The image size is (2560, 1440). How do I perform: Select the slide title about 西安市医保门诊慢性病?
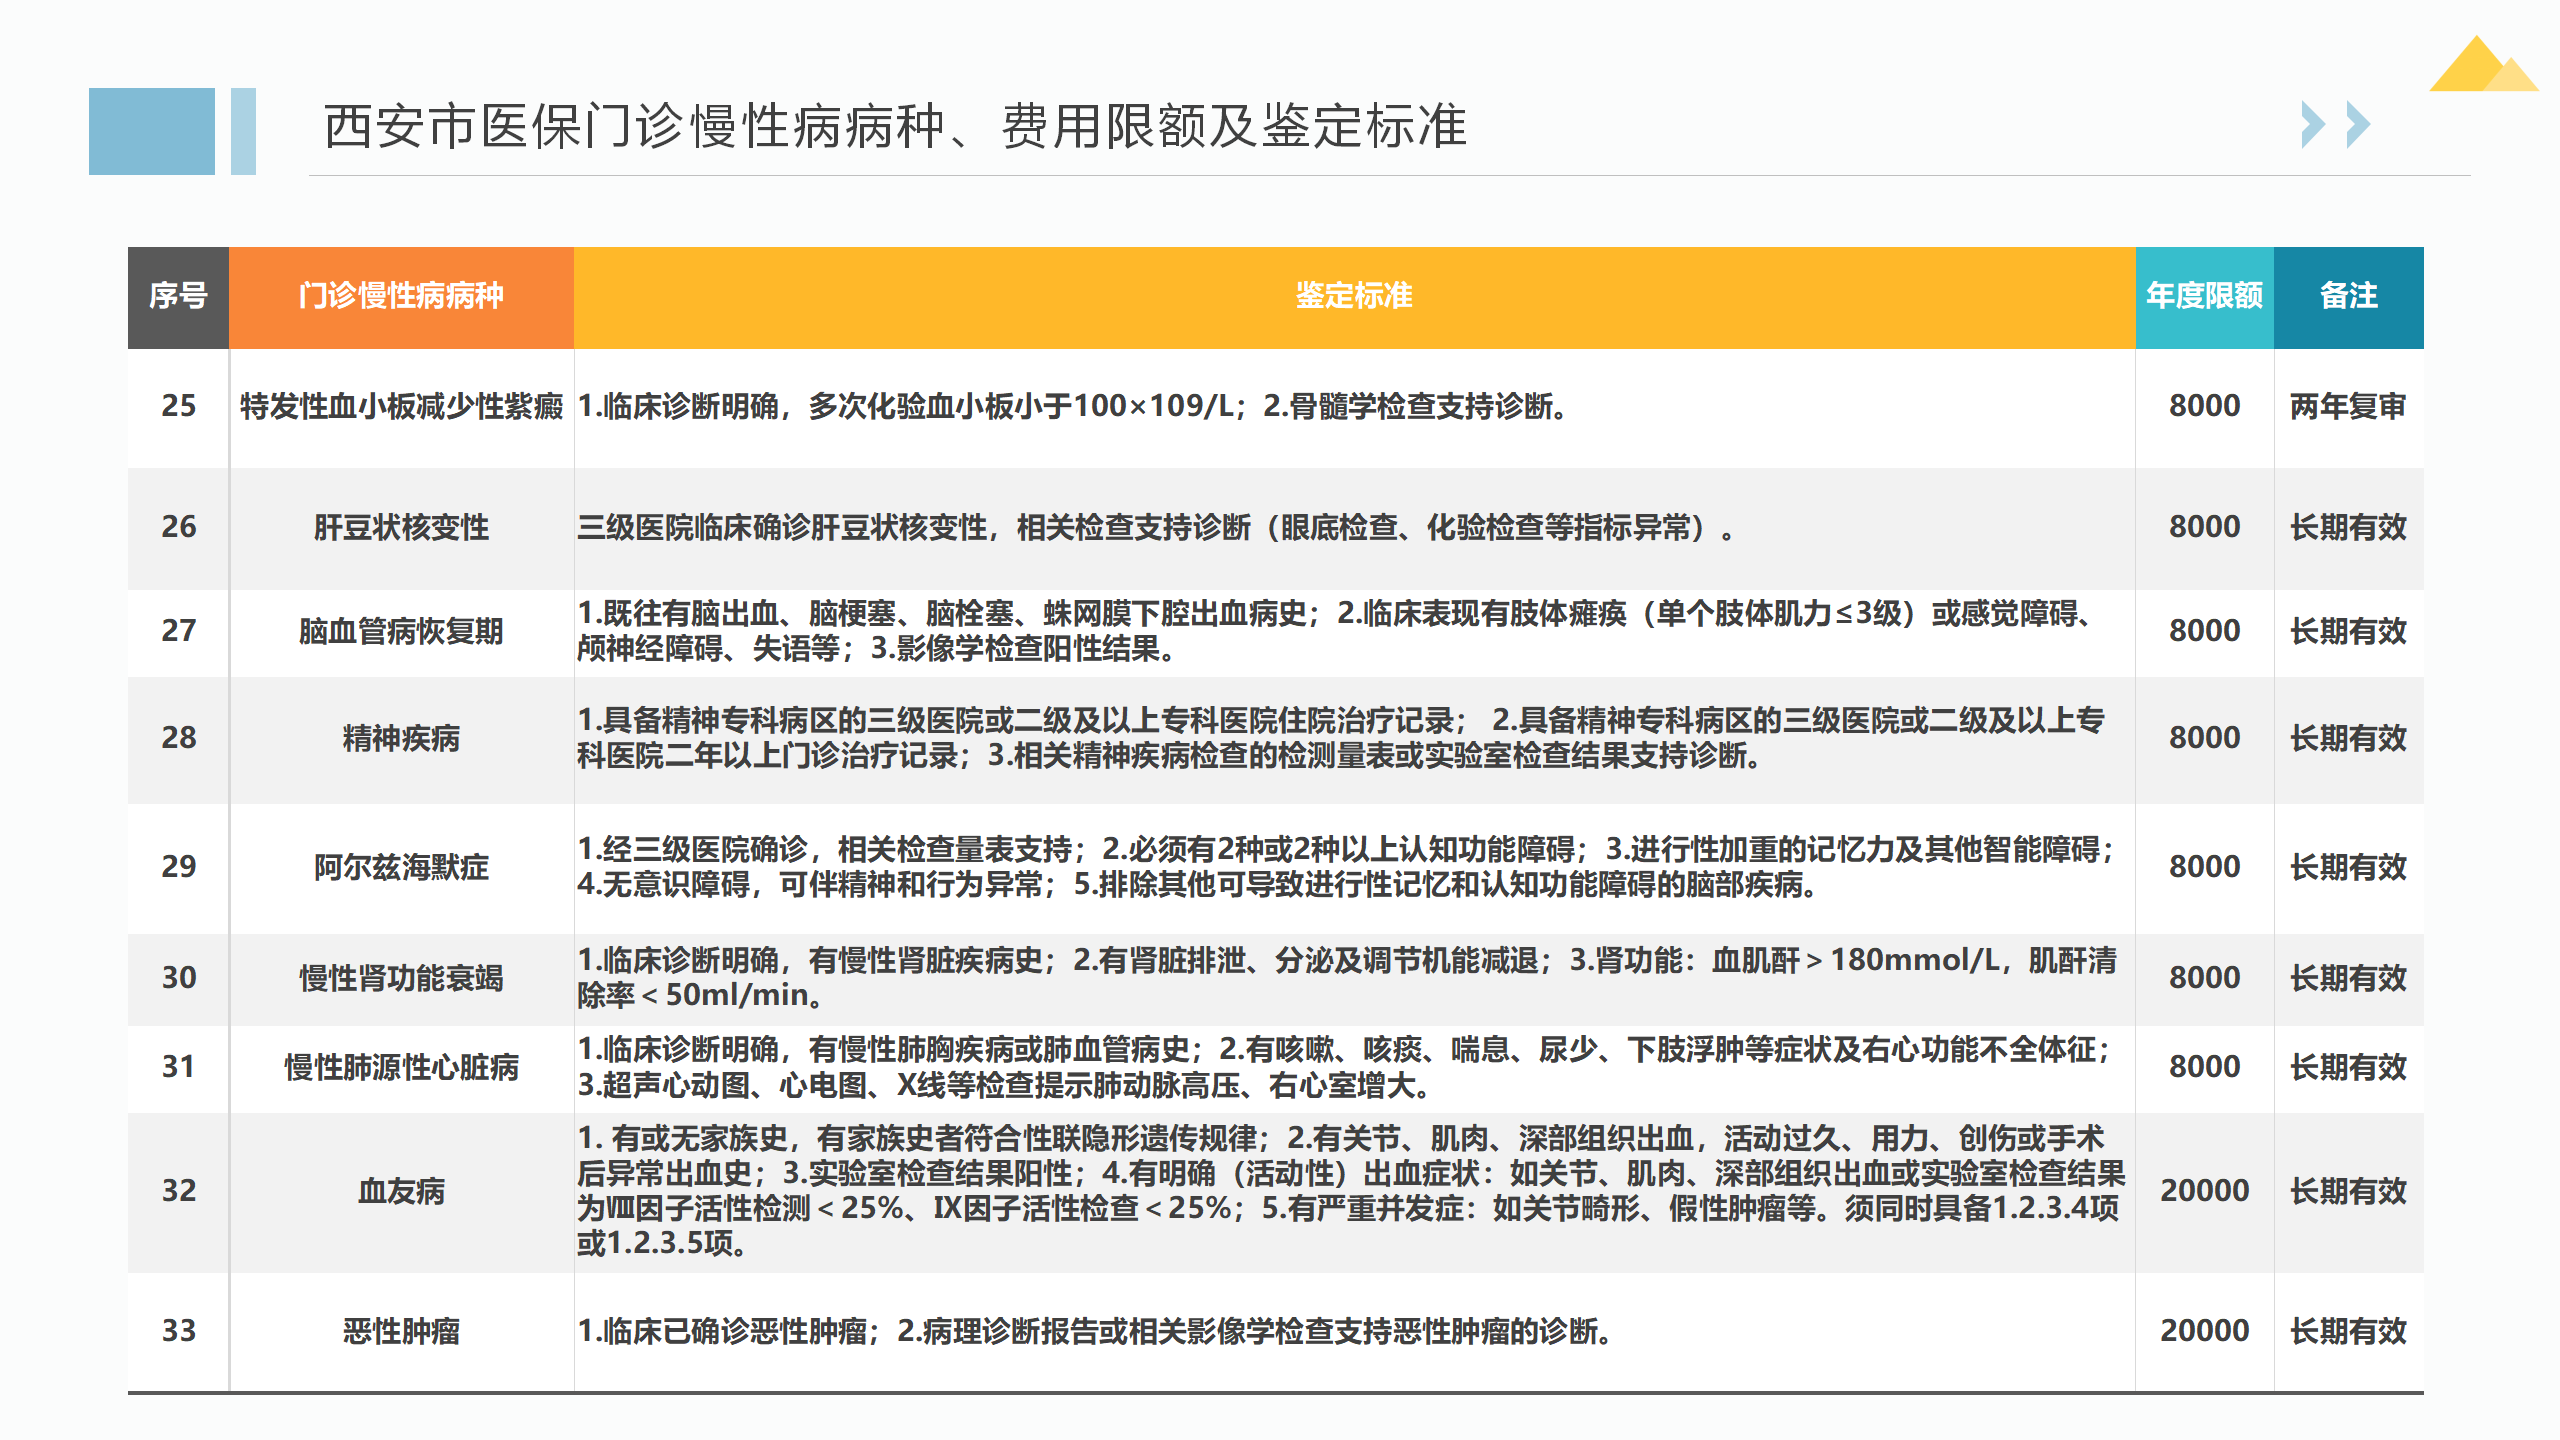(x=894, y=127)
